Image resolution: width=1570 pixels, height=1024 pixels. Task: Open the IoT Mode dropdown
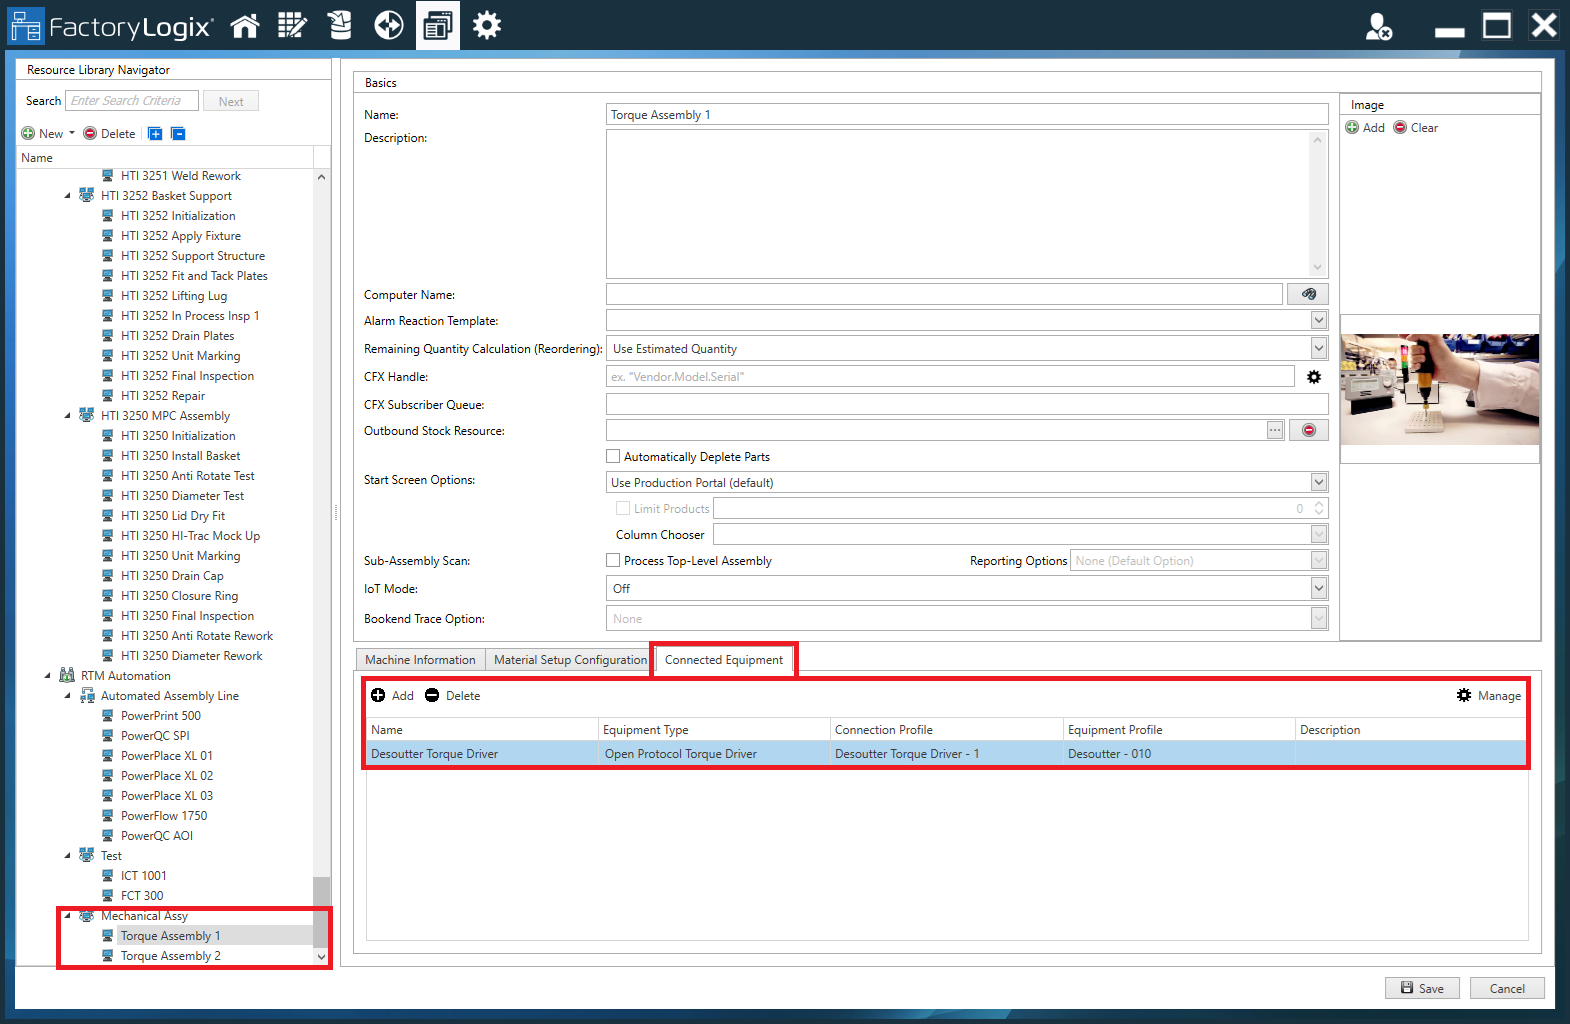pyautogui.click(x=1319, y=589)
